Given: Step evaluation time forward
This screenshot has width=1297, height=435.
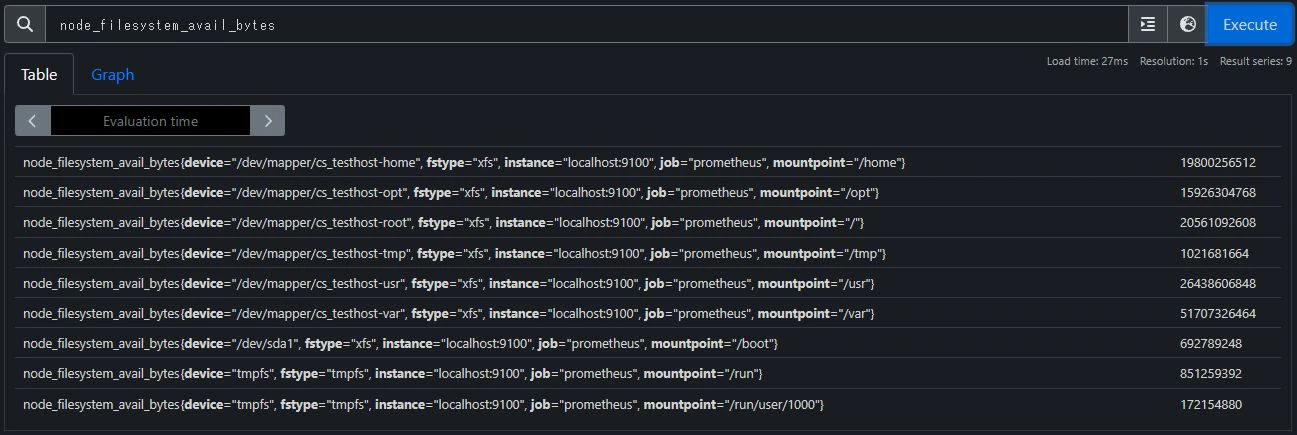Looking at the screenshot, I should click(268, 121).
